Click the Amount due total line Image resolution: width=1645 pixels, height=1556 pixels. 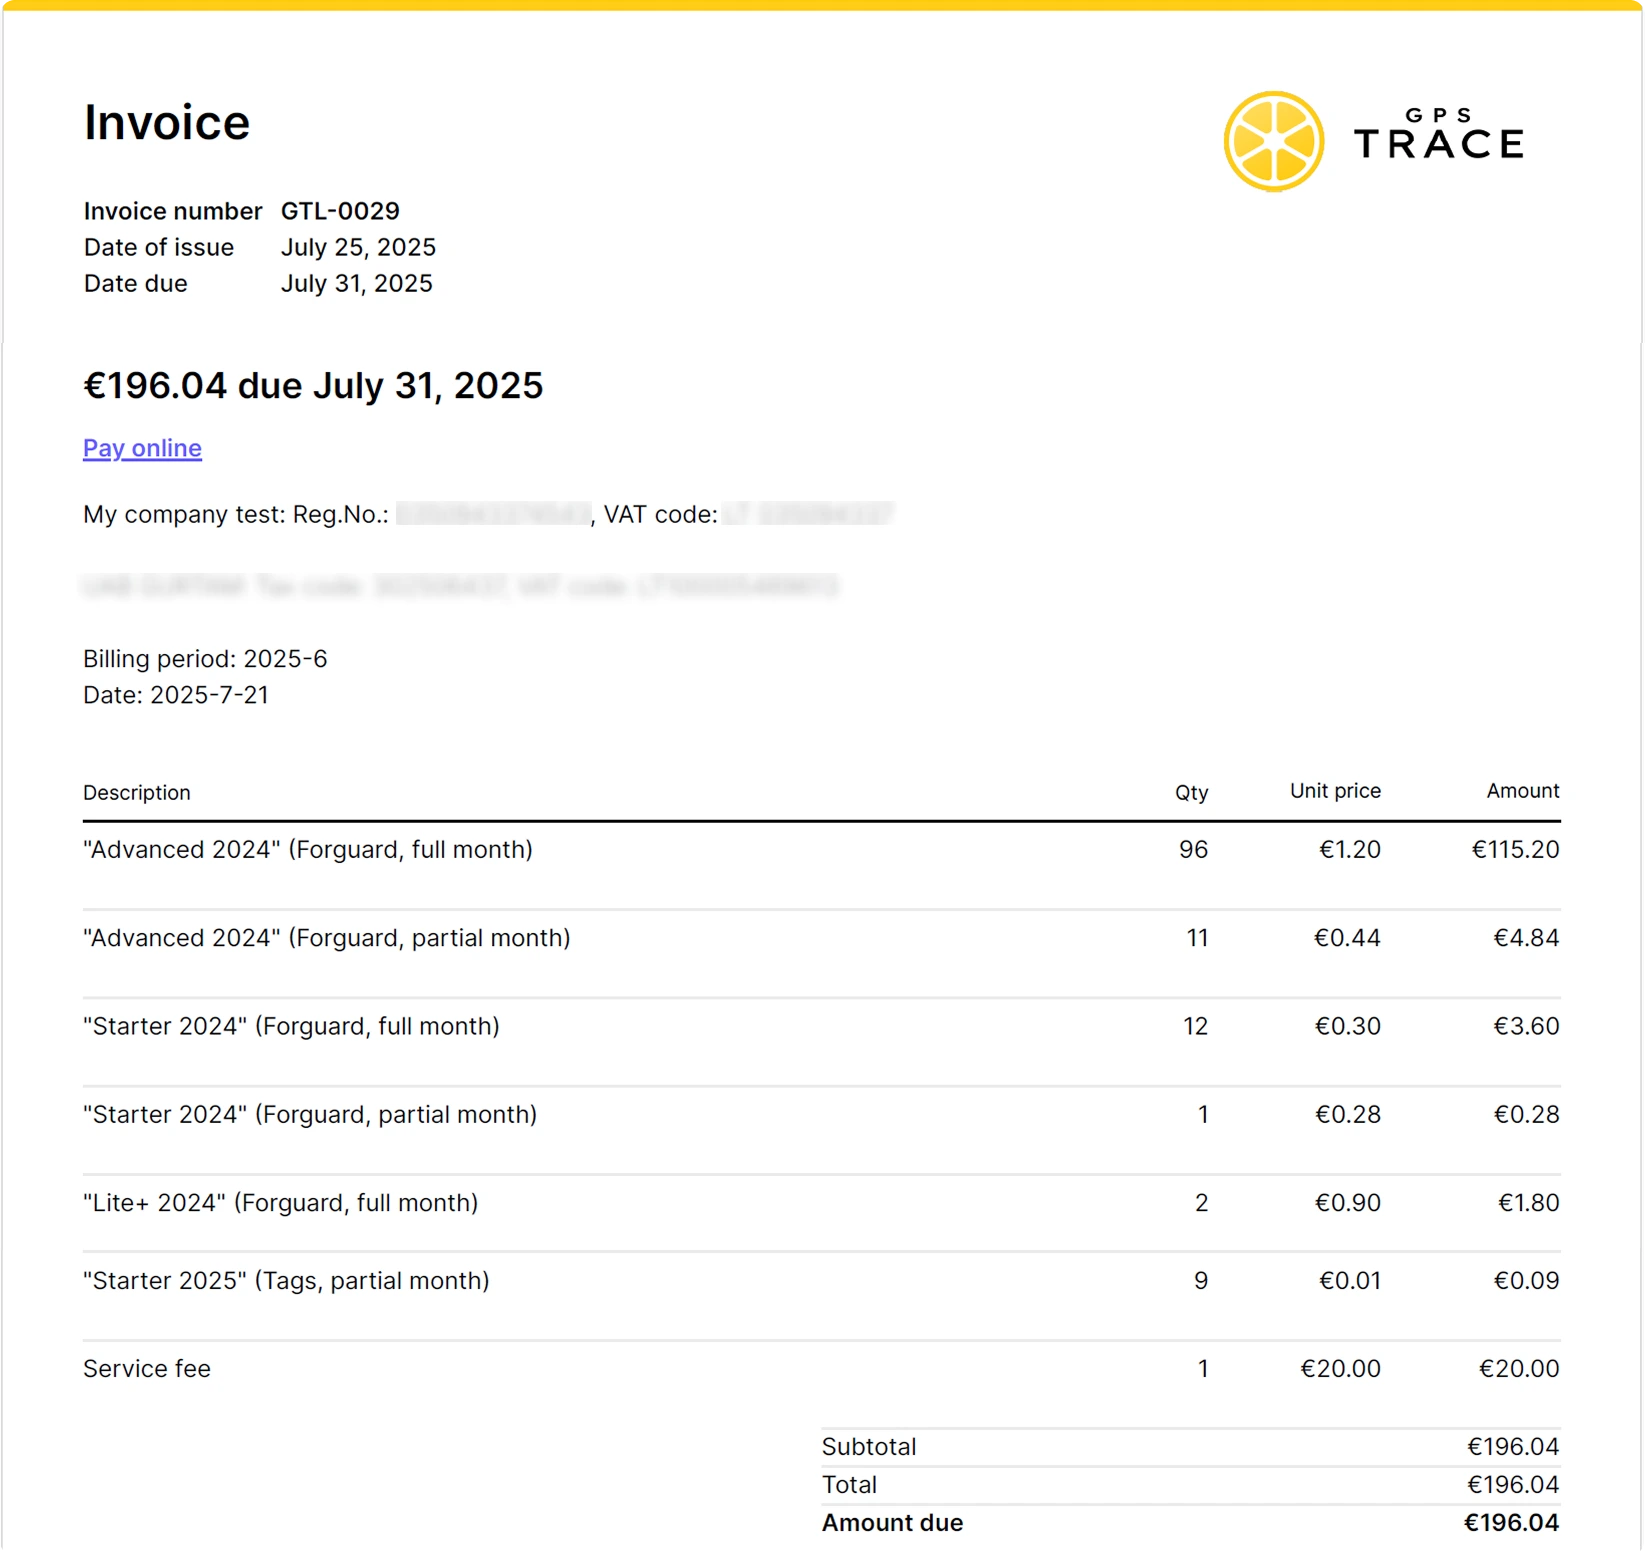891,1522
